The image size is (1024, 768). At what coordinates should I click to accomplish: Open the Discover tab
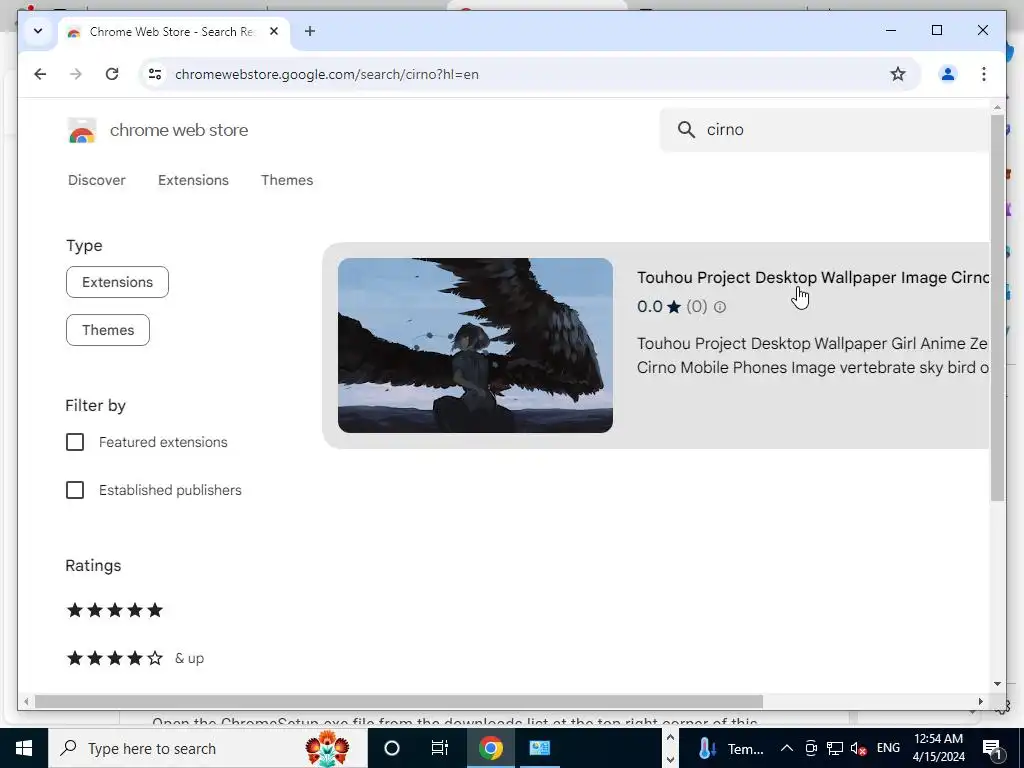[97, 180]
